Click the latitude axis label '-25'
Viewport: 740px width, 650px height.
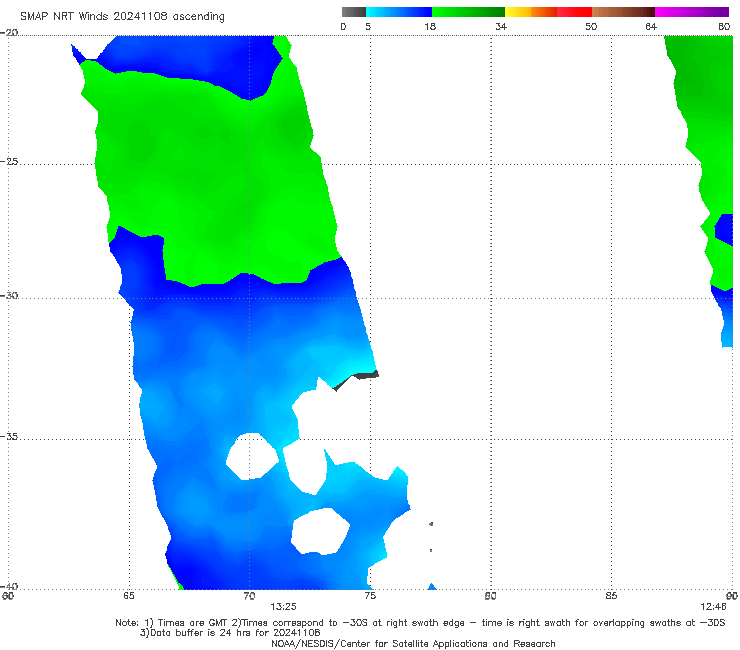tap(9, 162)
